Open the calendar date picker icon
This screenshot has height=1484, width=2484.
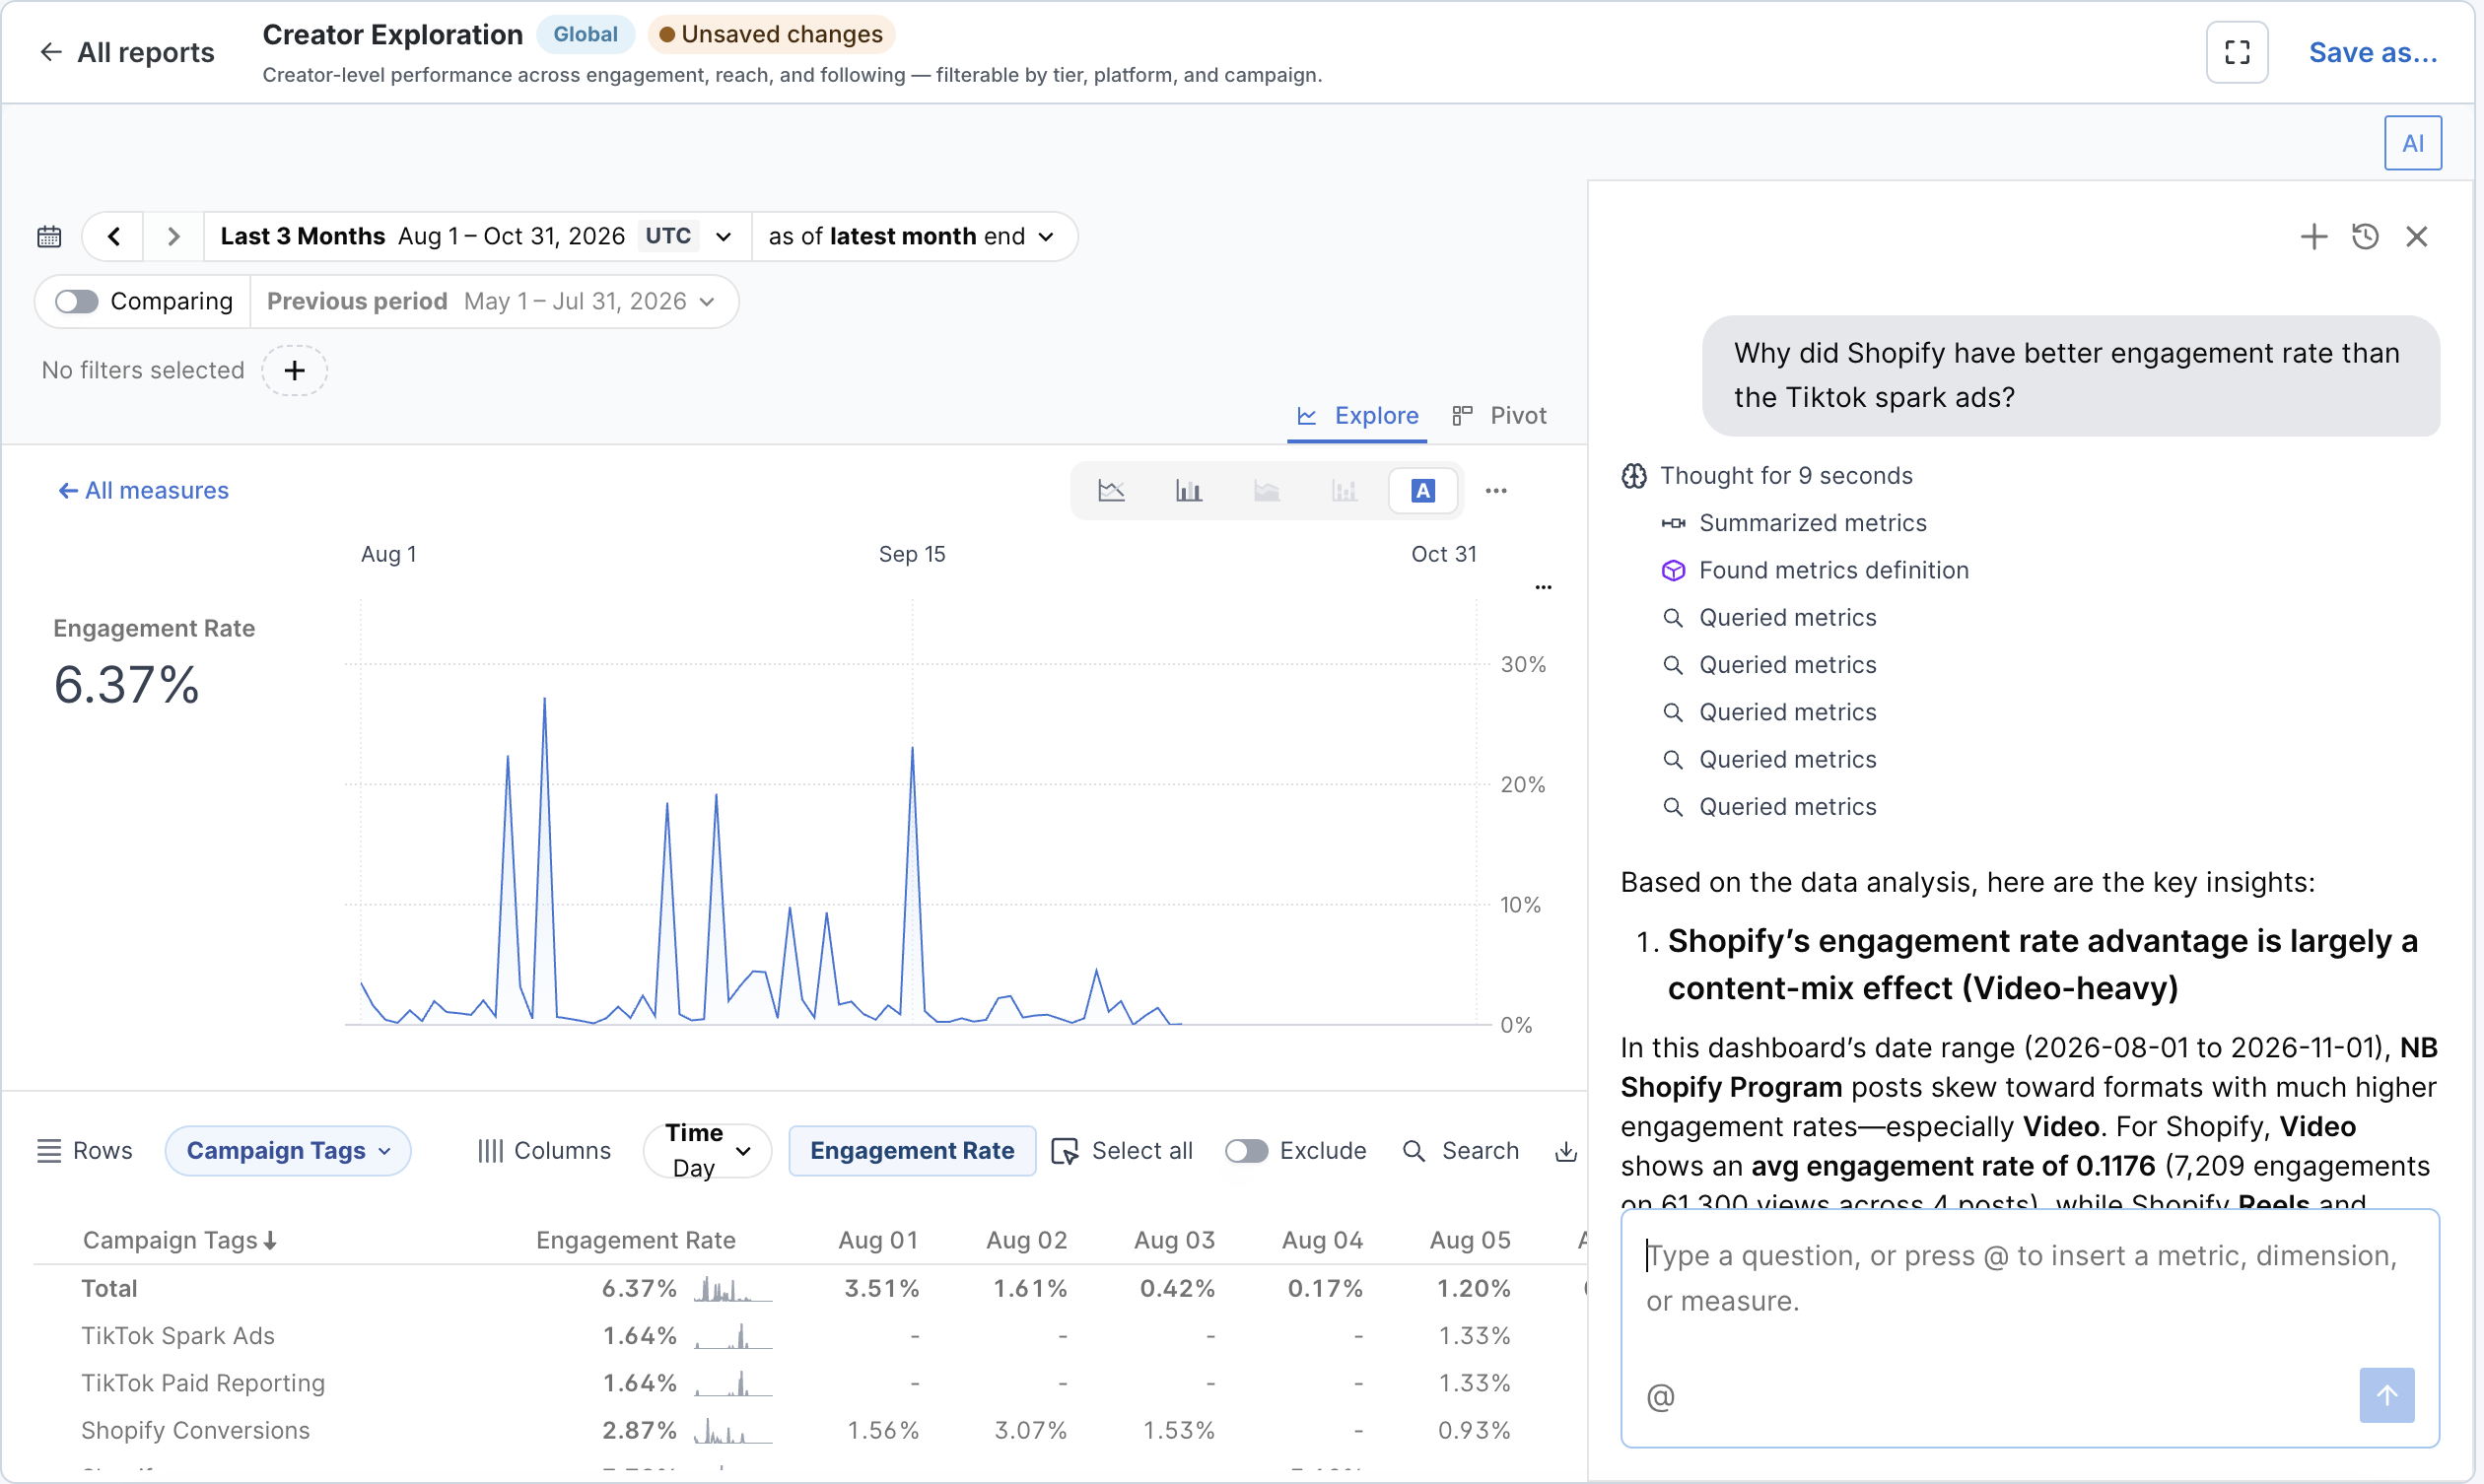49,236
